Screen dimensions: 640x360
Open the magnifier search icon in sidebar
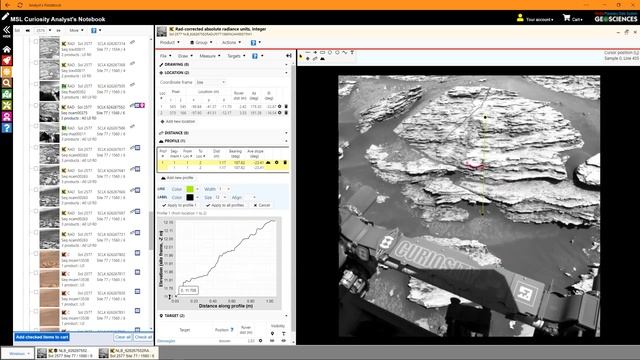click(7, 83)
